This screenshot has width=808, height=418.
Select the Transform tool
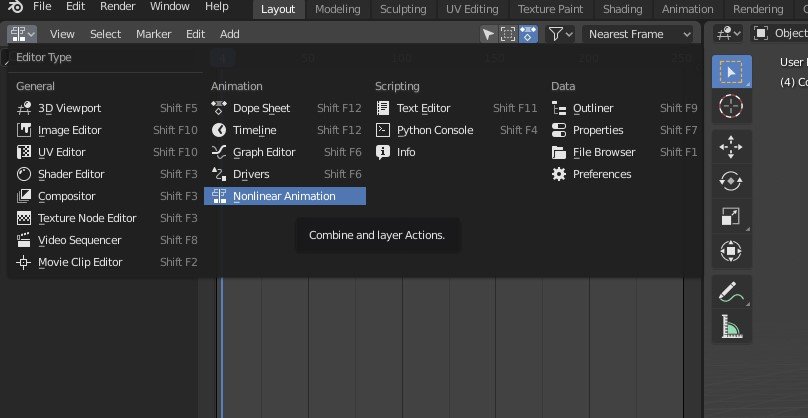coord(731,250)
